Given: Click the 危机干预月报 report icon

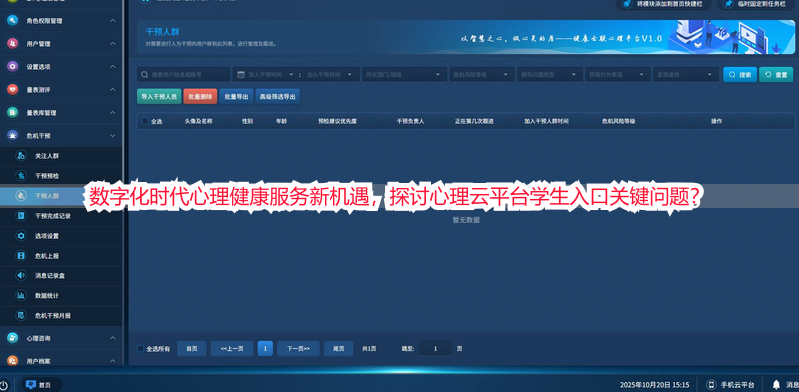Looking at the screenshot, I should (x=21, y=316).
